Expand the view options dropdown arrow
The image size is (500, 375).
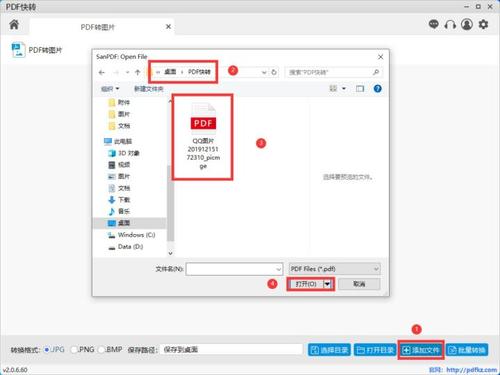click(x=344, y=88)
